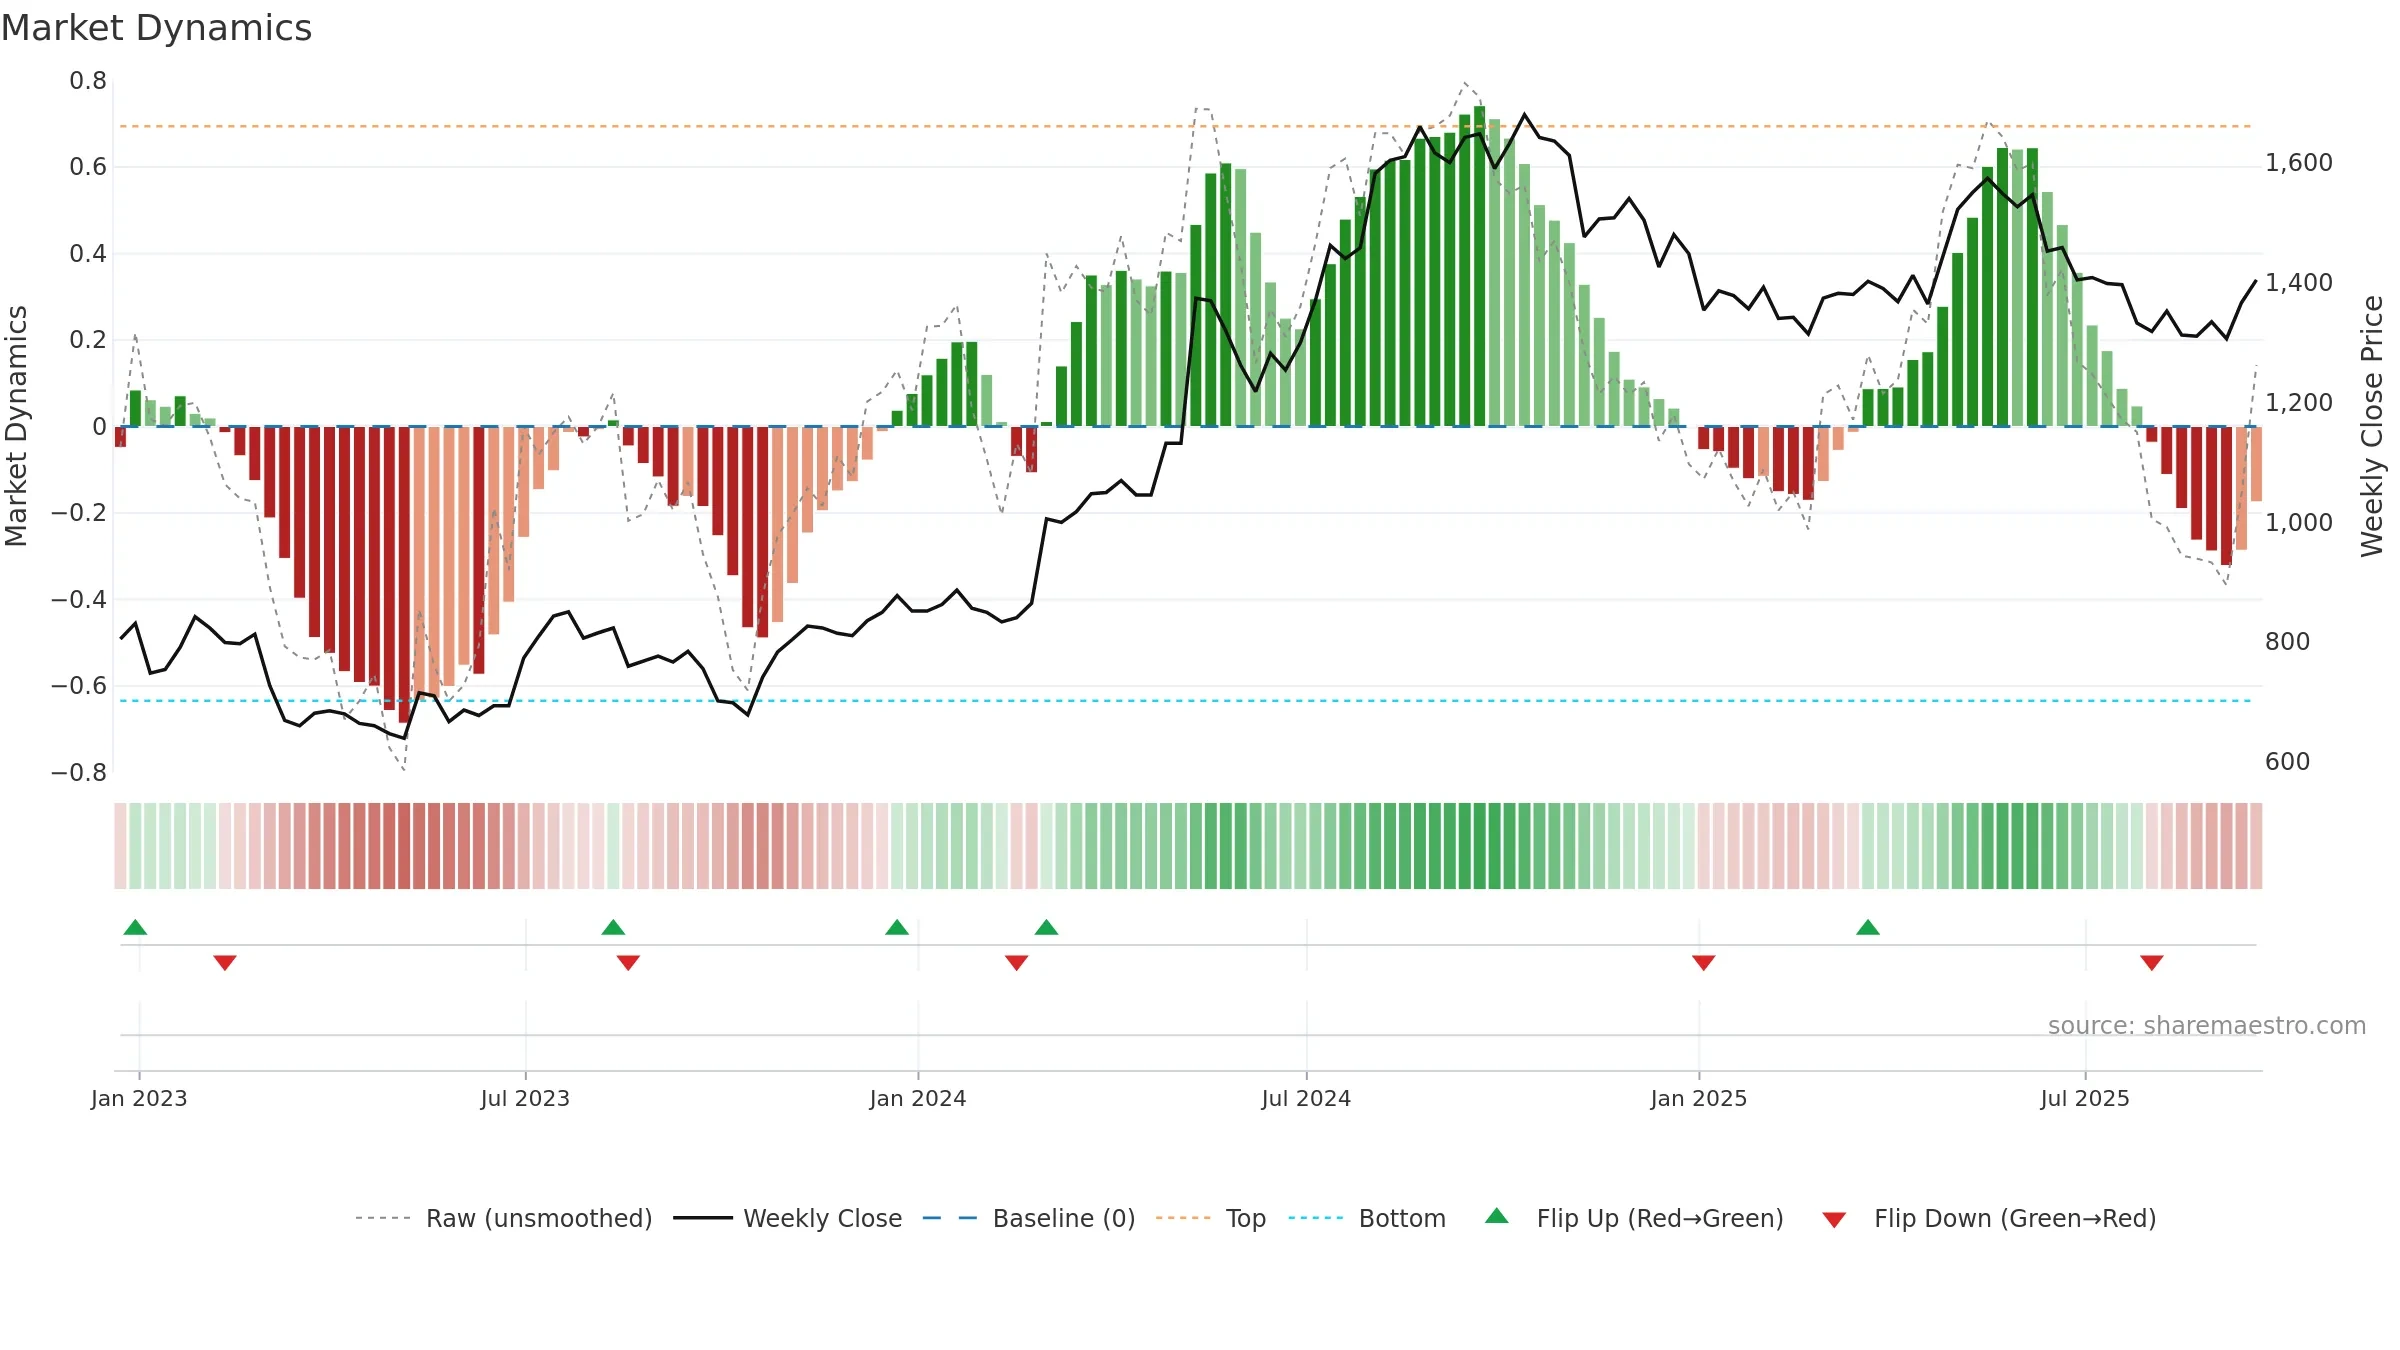This screenshot has width=2400, height=1350.
Task: Click the vertical Market Dynamics axis title
Action: click(x=16, y=426)
